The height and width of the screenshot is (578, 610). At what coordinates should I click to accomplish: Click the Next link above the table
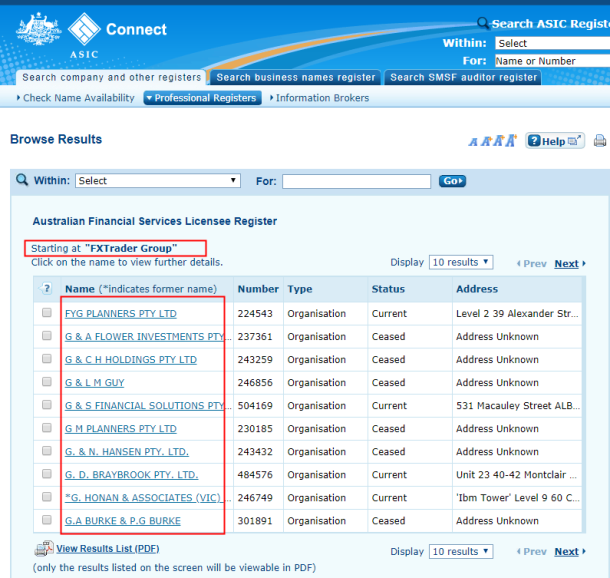point(567,264)
